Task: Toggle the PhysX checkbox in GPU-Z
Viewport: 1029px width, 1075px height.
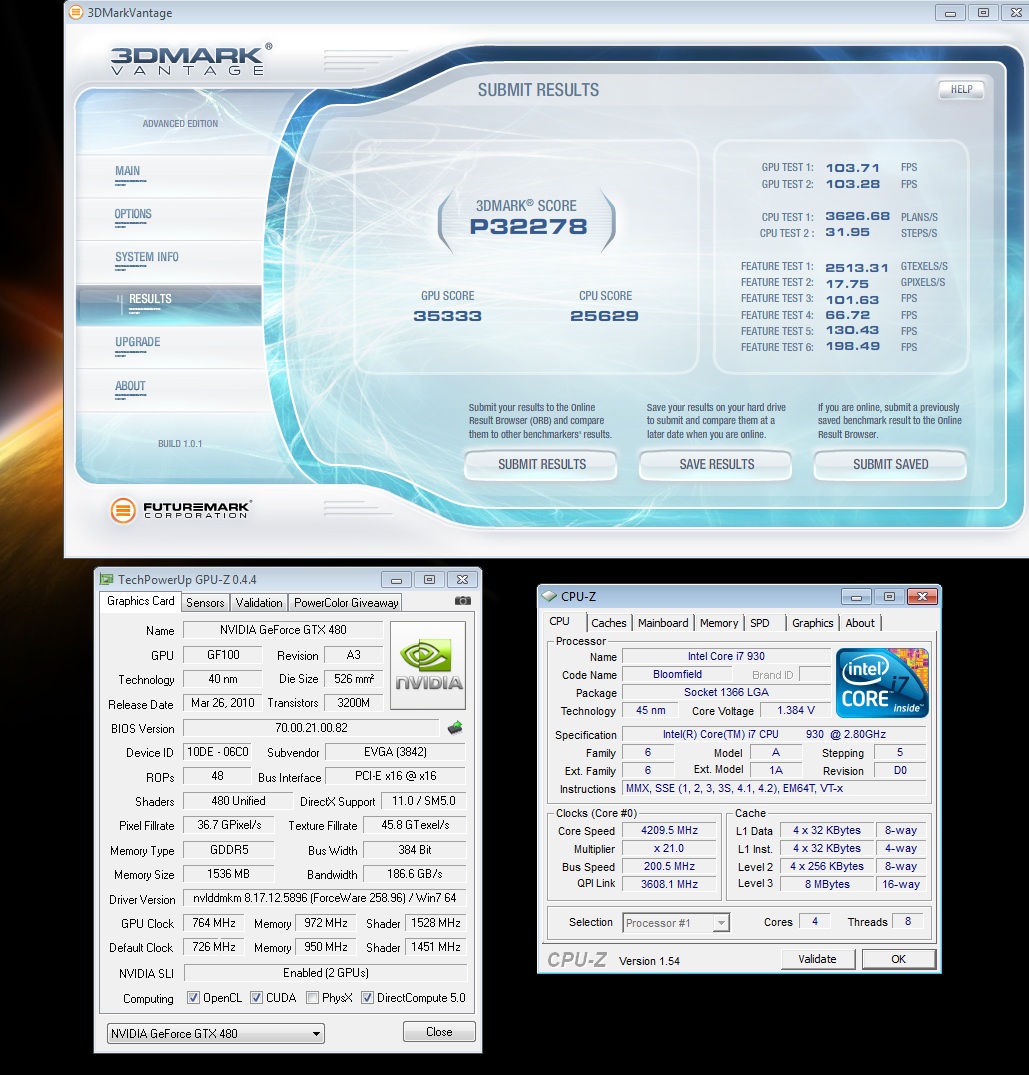Action: point(313,998)
